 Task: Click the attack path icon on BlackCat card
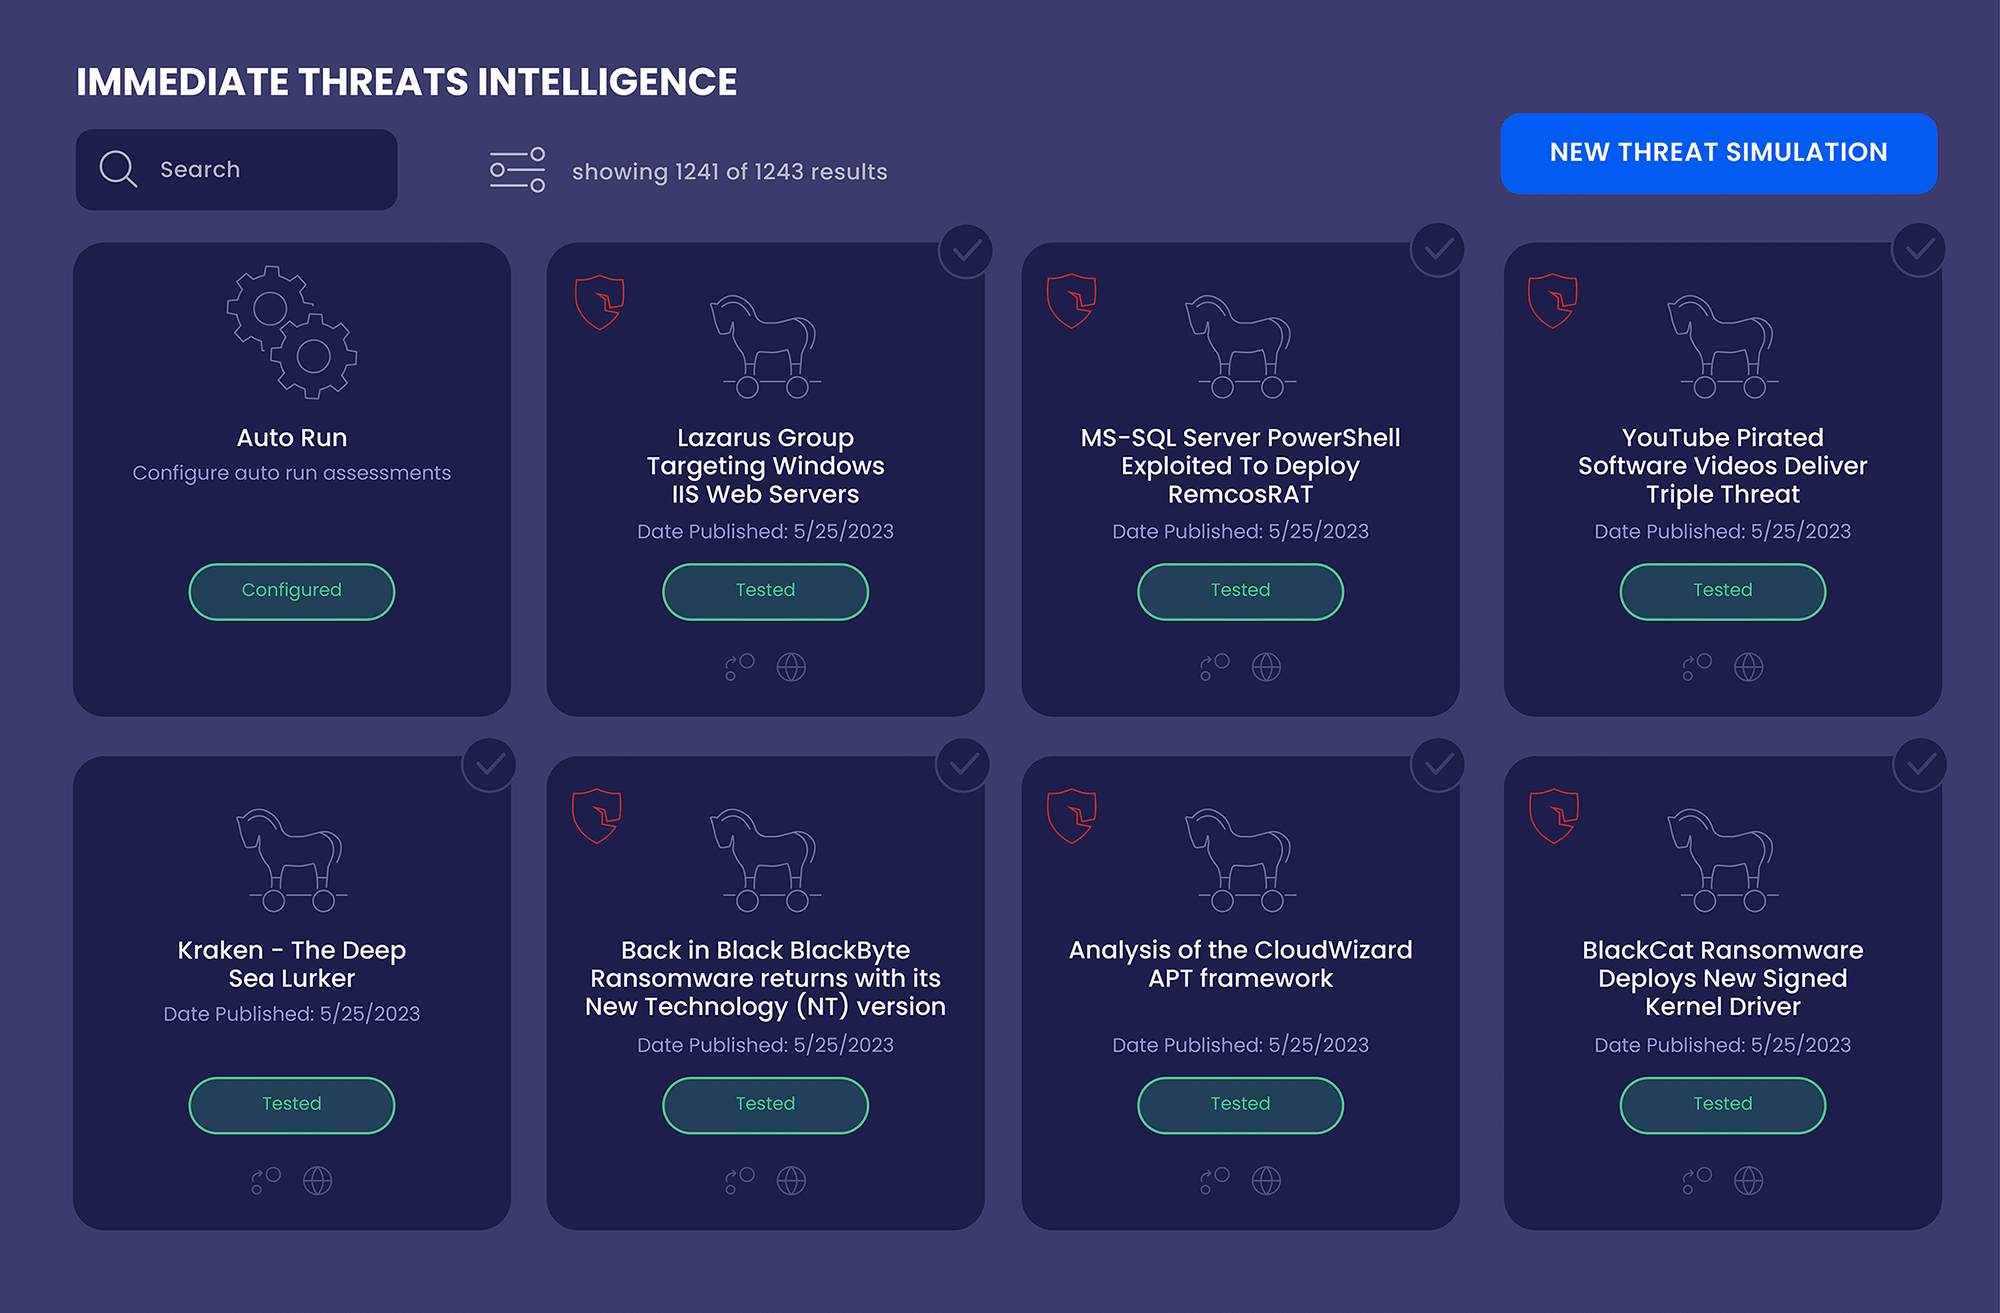coord(1696,1181)
